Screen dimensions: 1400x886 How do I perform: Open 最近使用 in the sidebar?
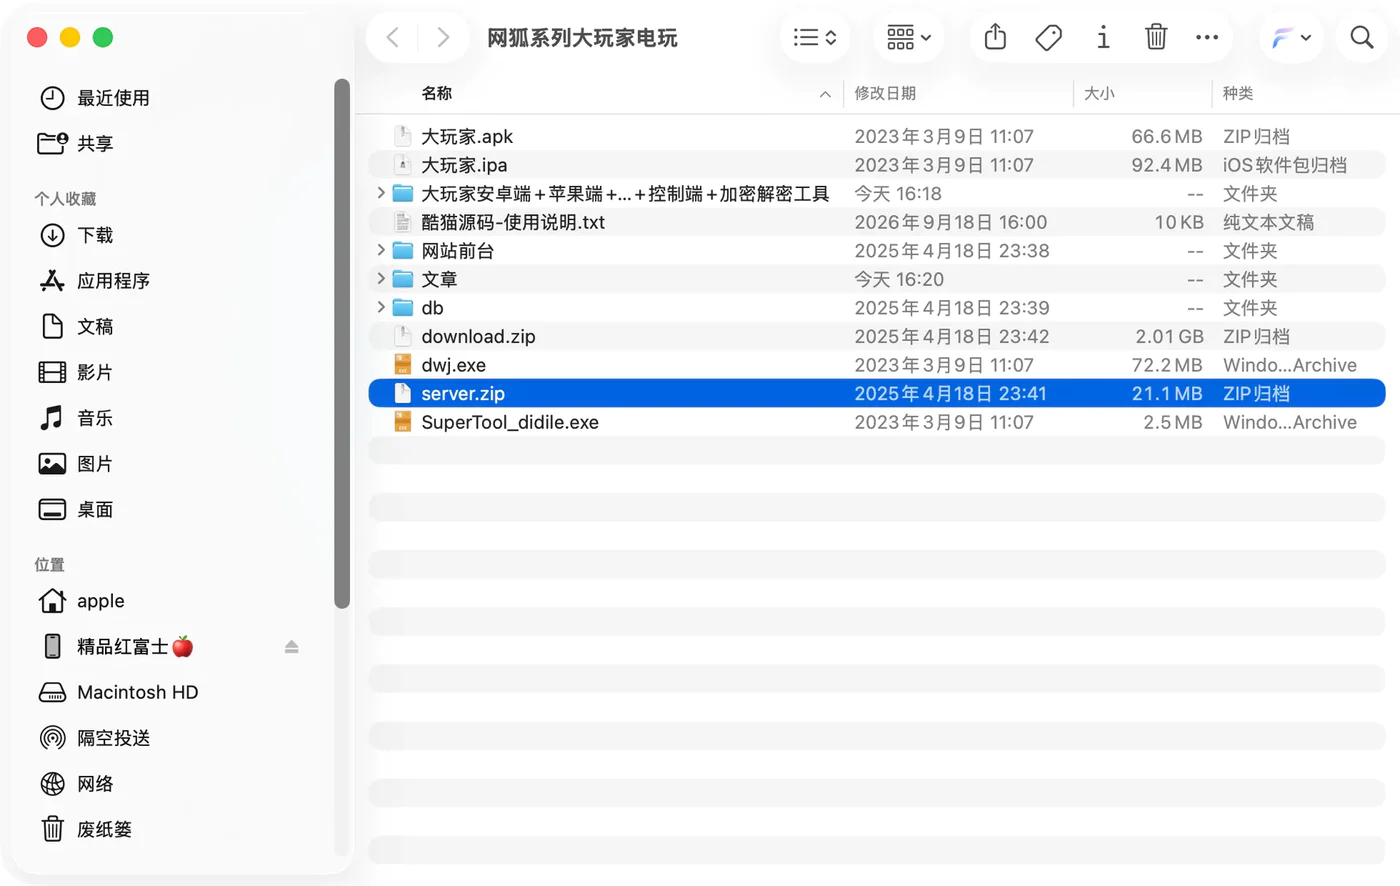[x=94, y=98]
